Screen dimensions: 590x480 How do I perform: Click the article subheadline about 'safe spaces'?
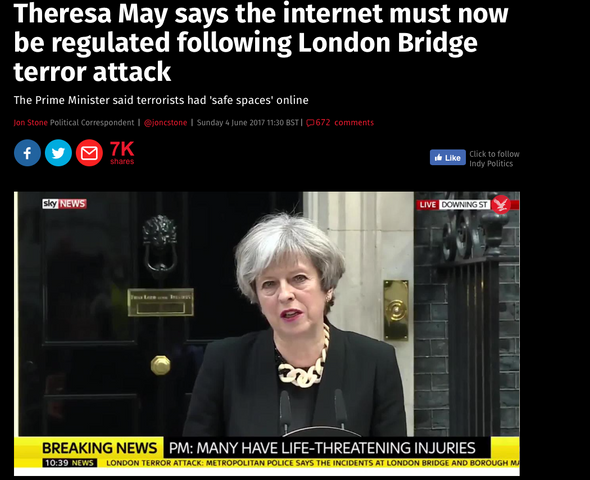[161, 100]
